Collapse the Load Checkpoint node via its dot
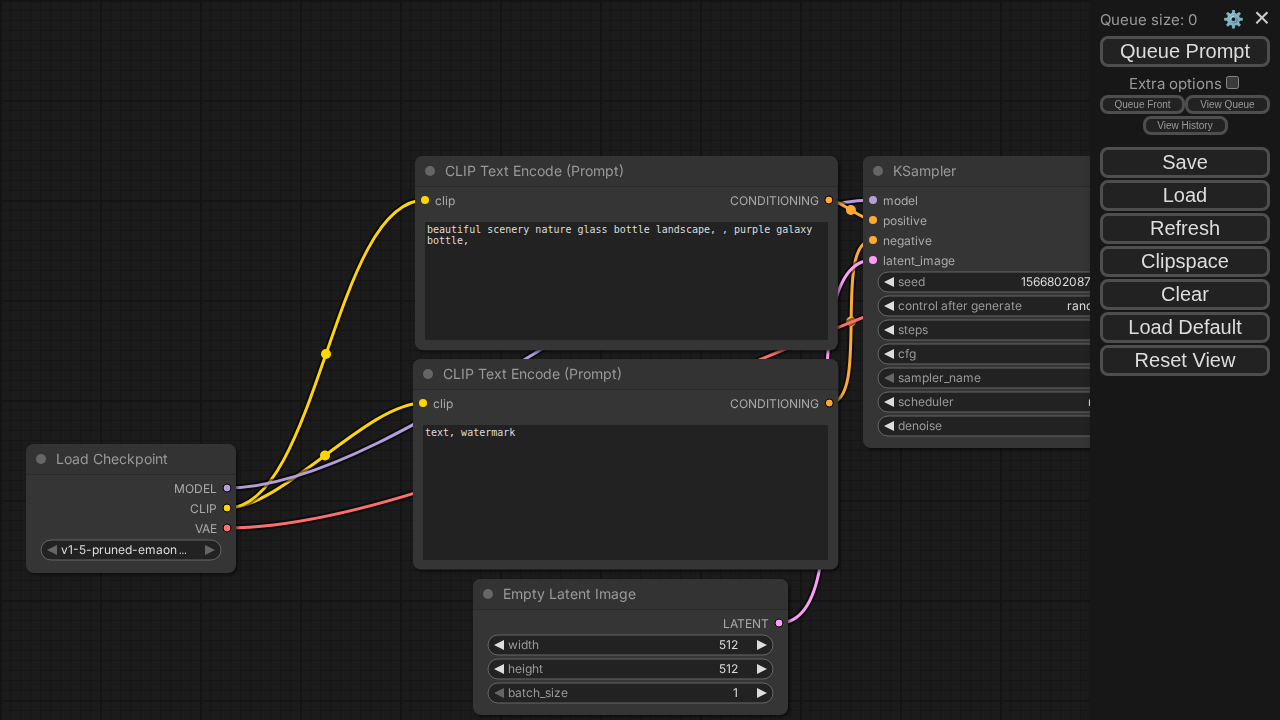The width and height of the screenshot is (1280, 720). [x=41, y=459]
